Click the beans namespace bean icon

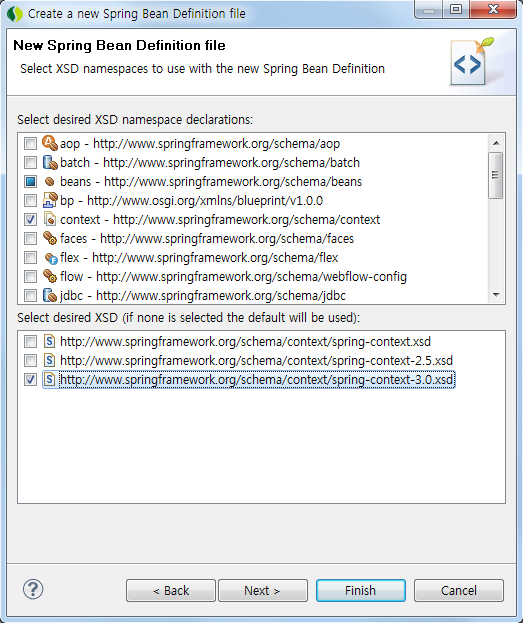pos(50,182)
